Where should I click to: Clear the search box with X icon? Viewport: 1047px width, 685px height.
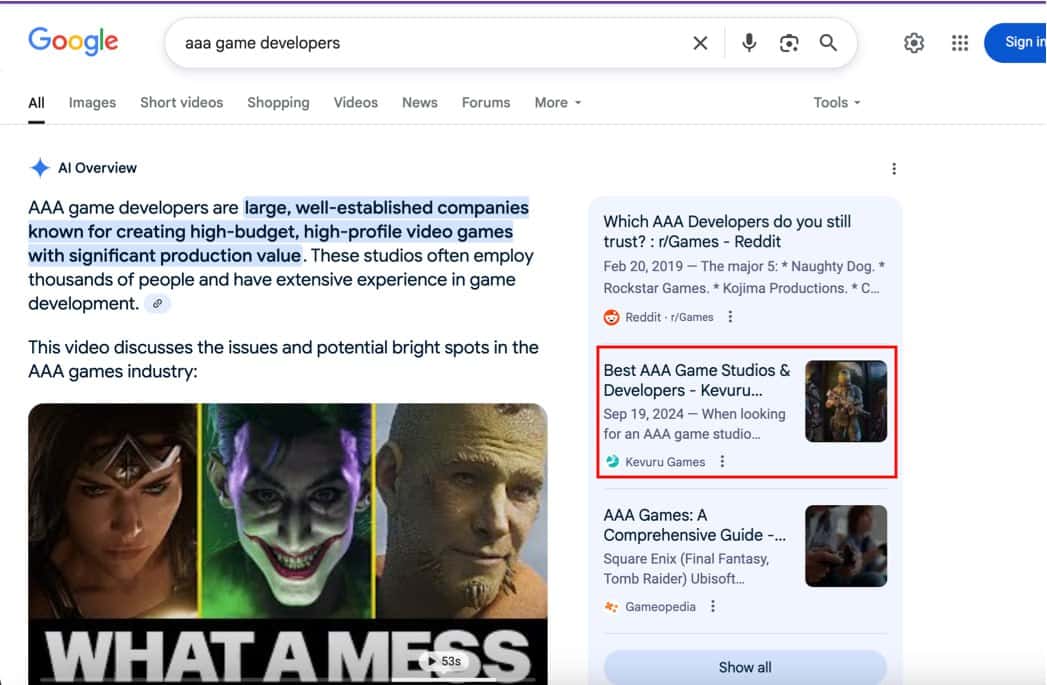click(700, 43)
